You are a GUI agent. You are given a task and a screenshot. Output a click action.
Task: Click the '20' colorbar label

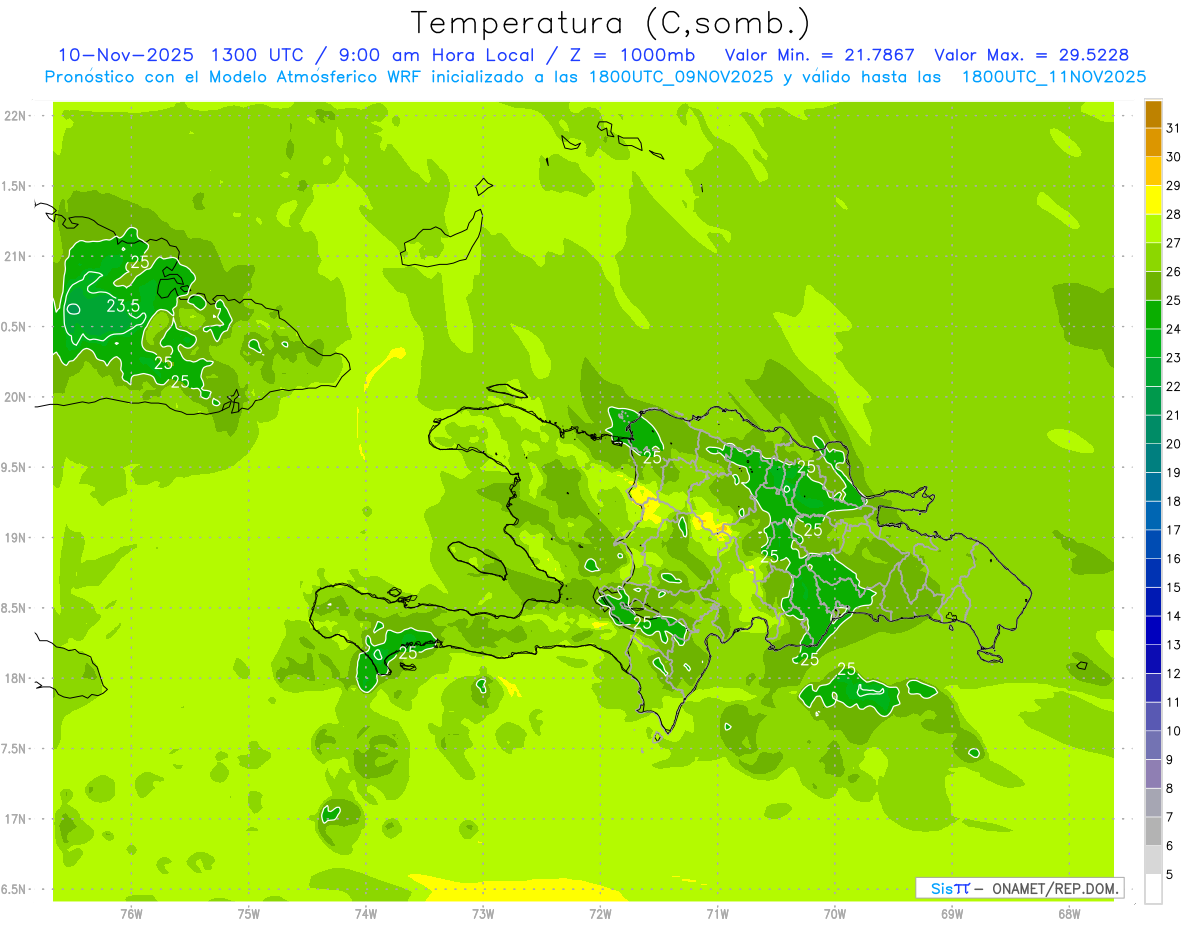1174,444
